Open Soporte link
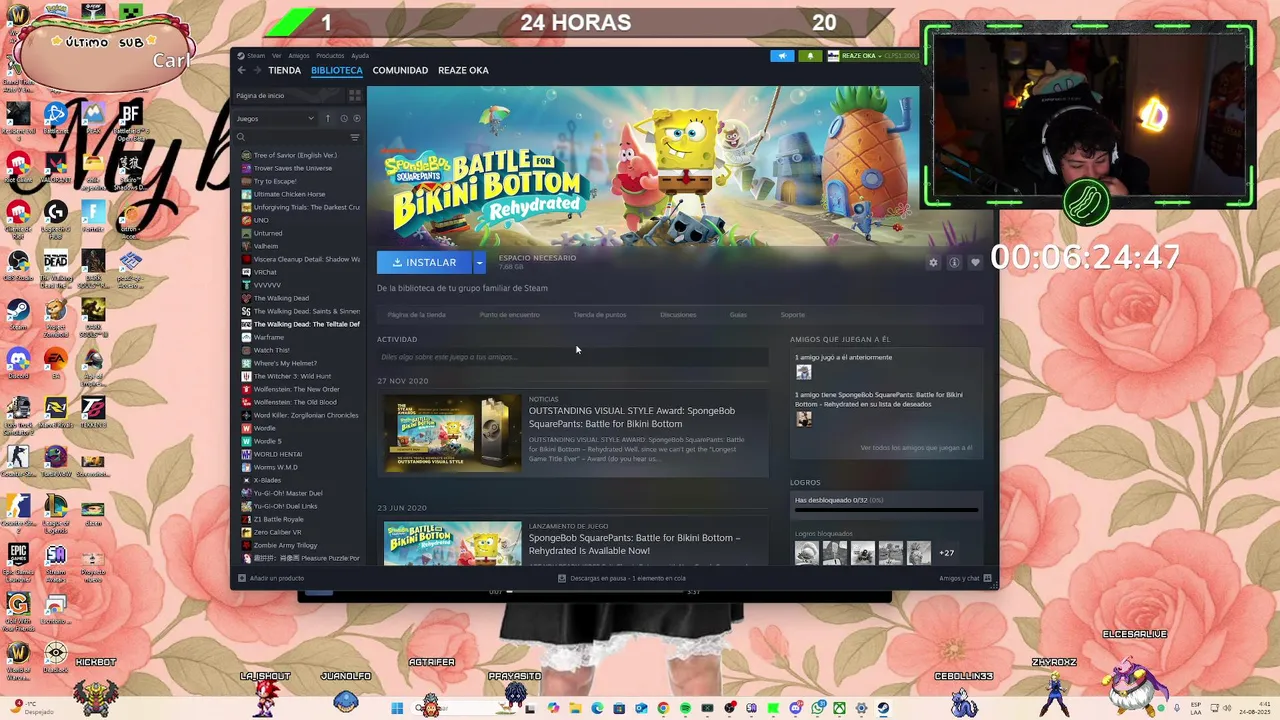The width and height of the screenshot is (1280, 720). click(x=792, y=315)
